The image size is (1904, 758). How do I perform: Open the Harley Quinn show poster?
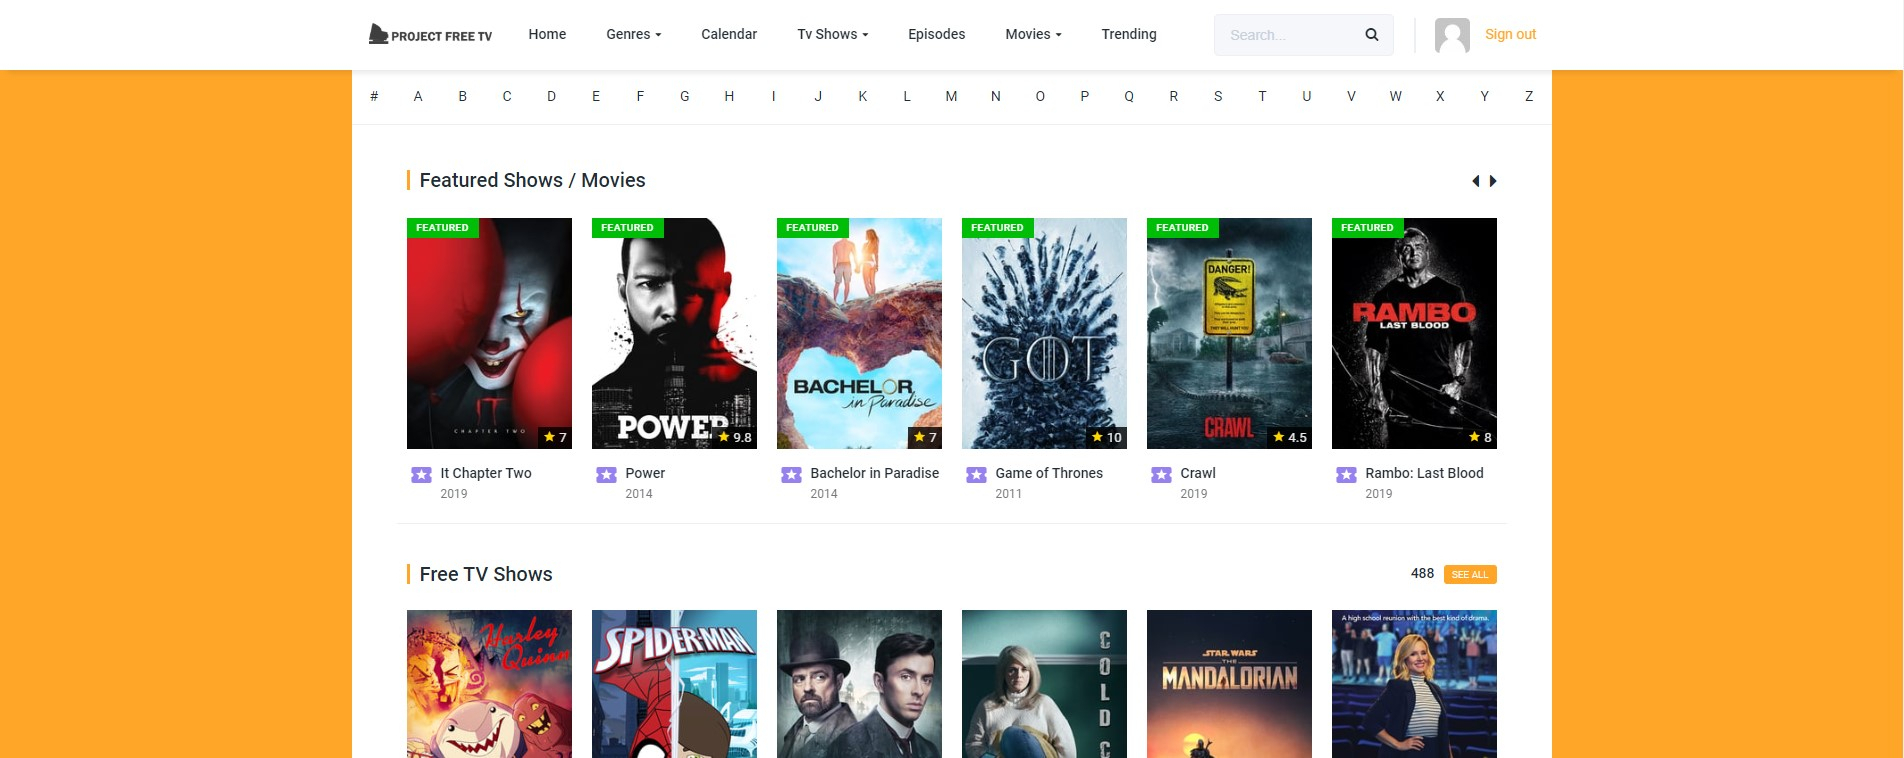tap(489, 684)
